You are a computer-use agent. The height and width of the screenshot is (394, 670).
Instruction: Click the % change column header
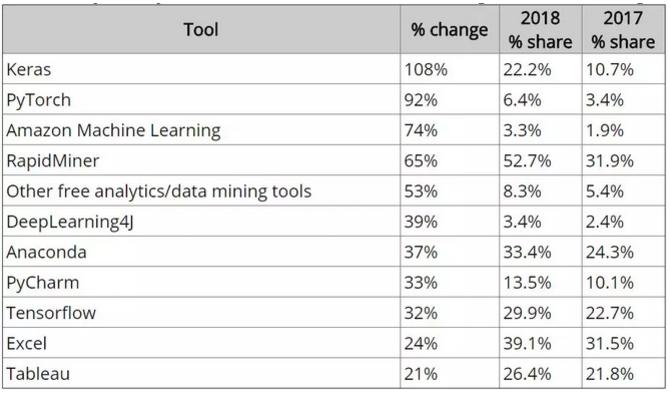tap(450, 29)
